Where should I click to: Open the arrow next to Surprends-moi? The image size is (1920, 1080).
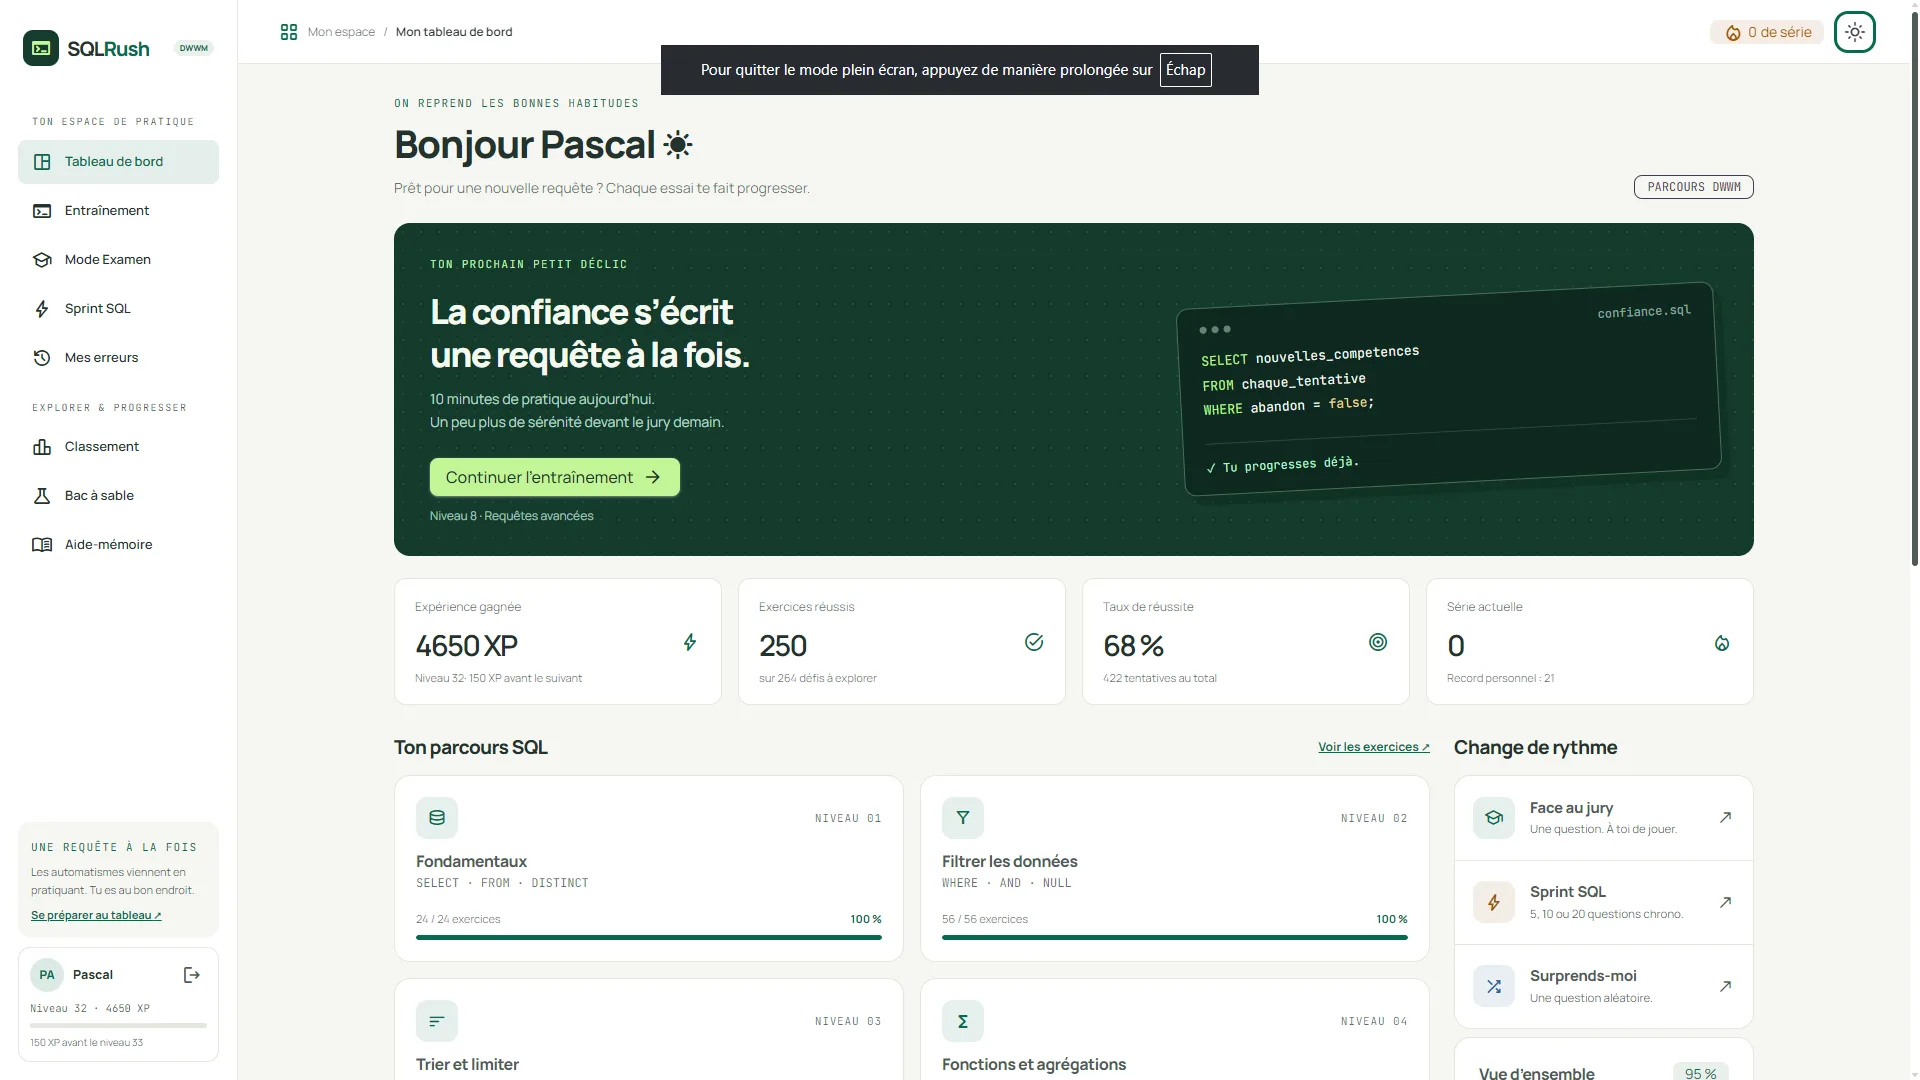(x=1725, y=986)
